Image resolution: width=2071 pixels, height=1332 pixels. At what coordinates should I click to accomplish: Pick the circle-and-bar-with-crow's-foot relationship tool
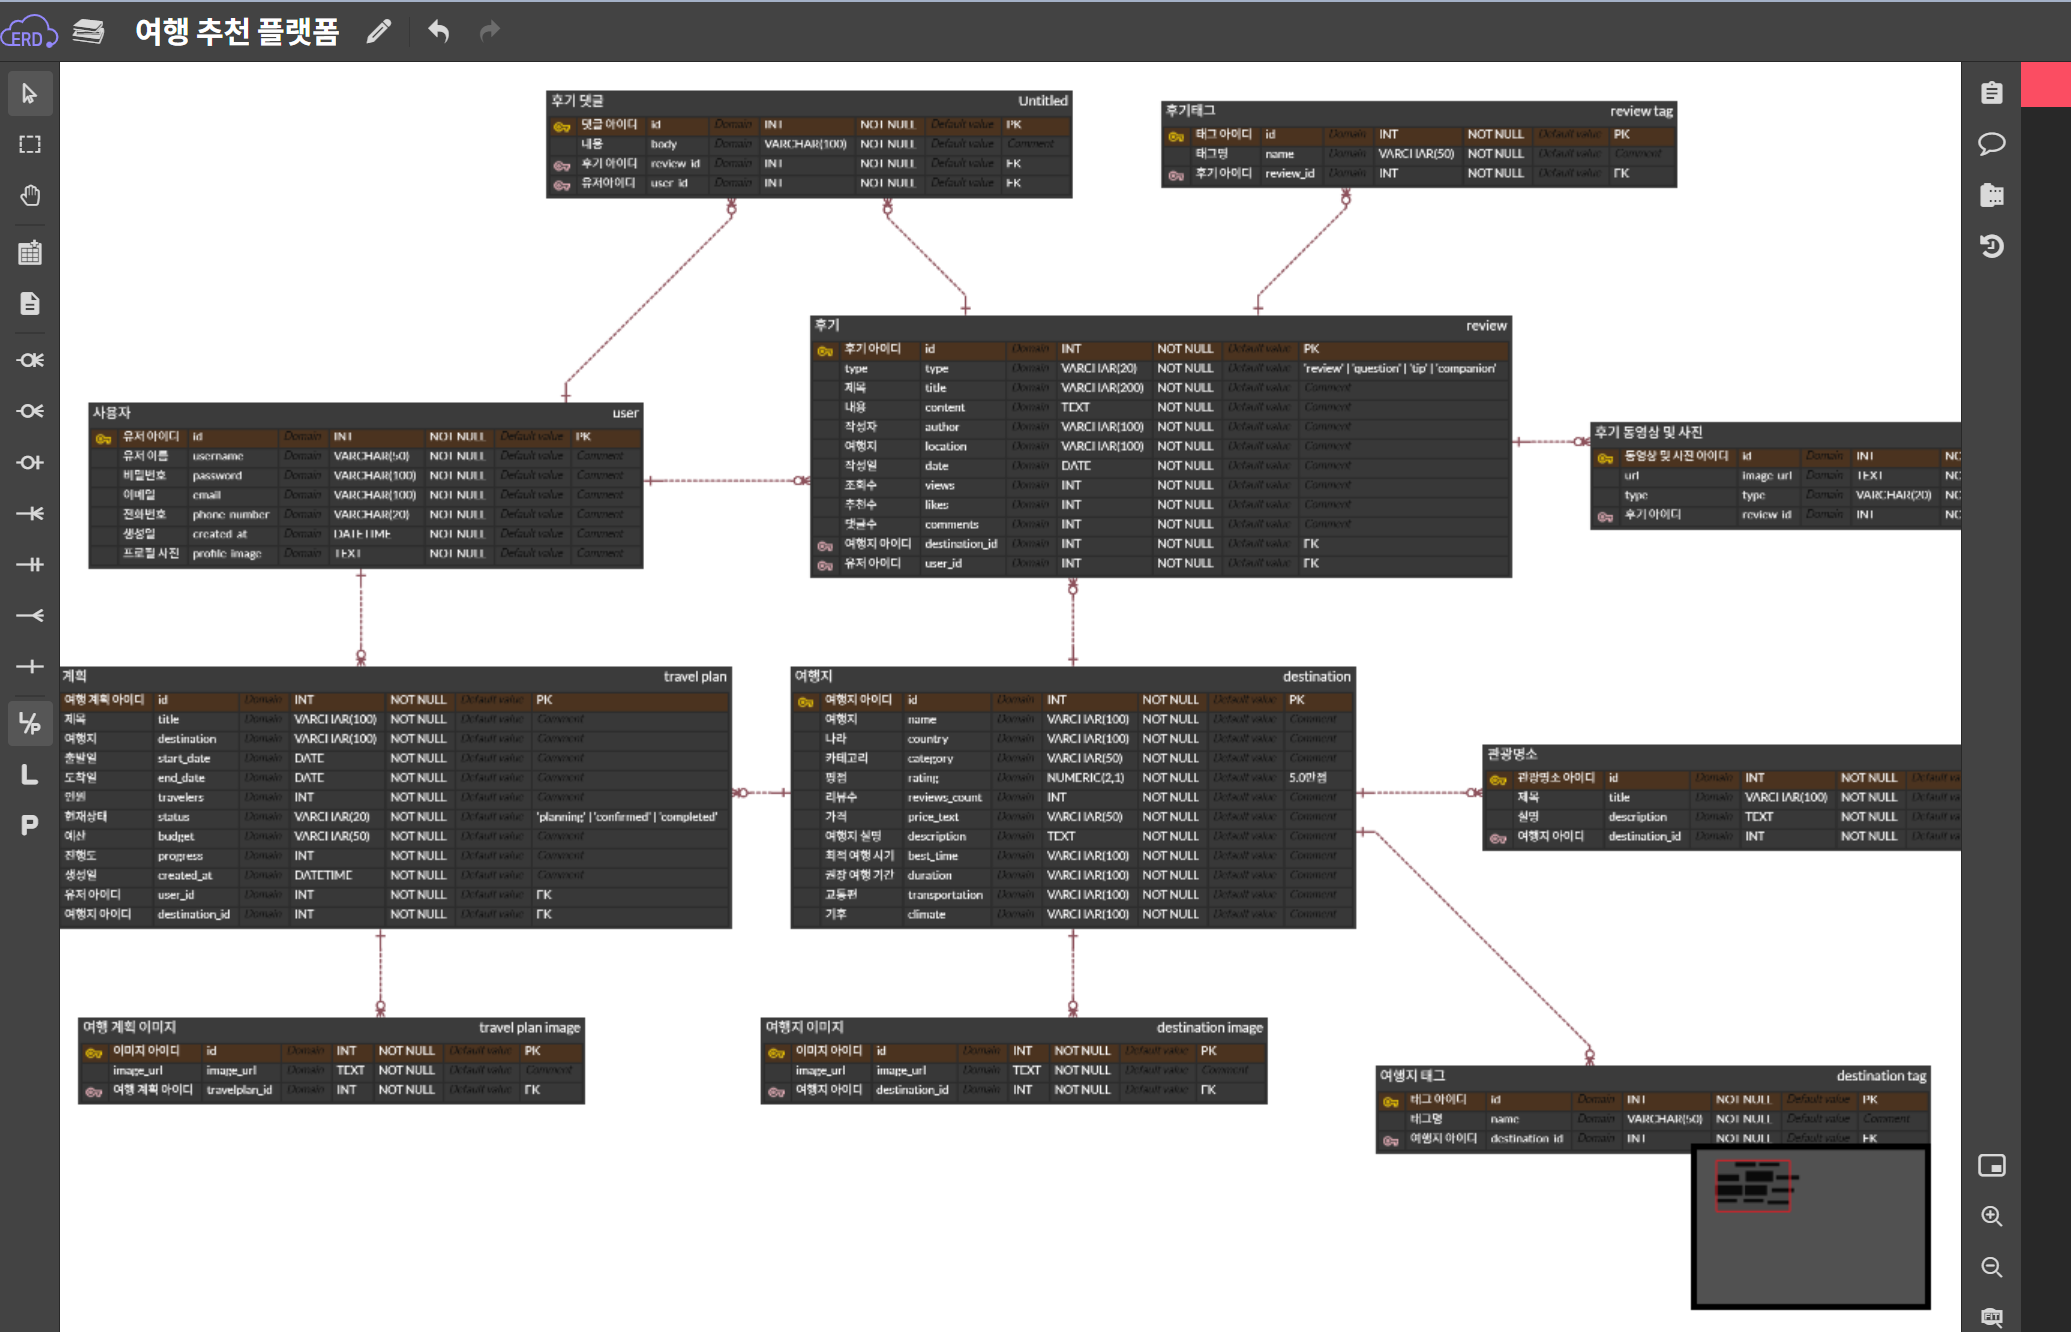30,360
